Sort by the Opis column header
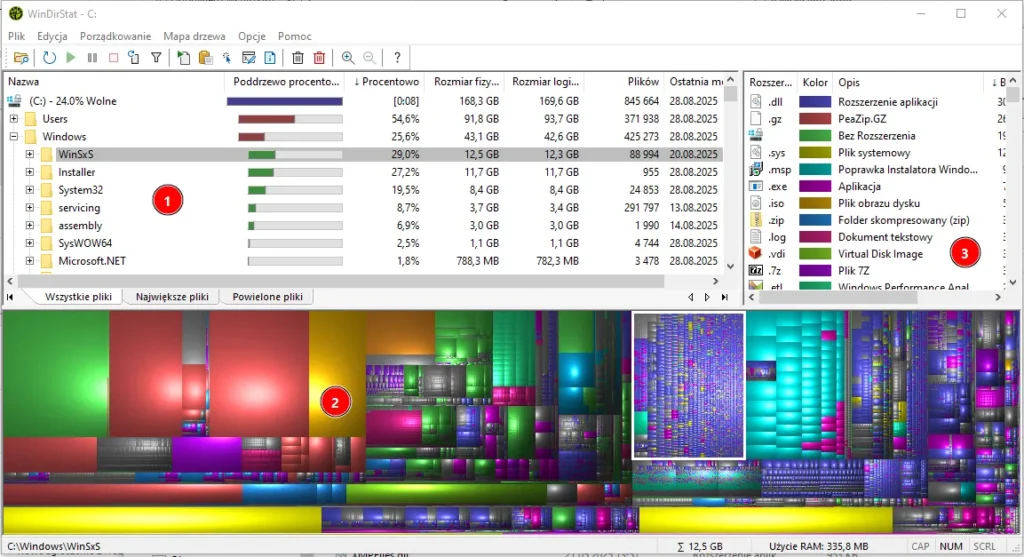Image resolution: width=1024 pixels, height=557 pixels. 906,82
